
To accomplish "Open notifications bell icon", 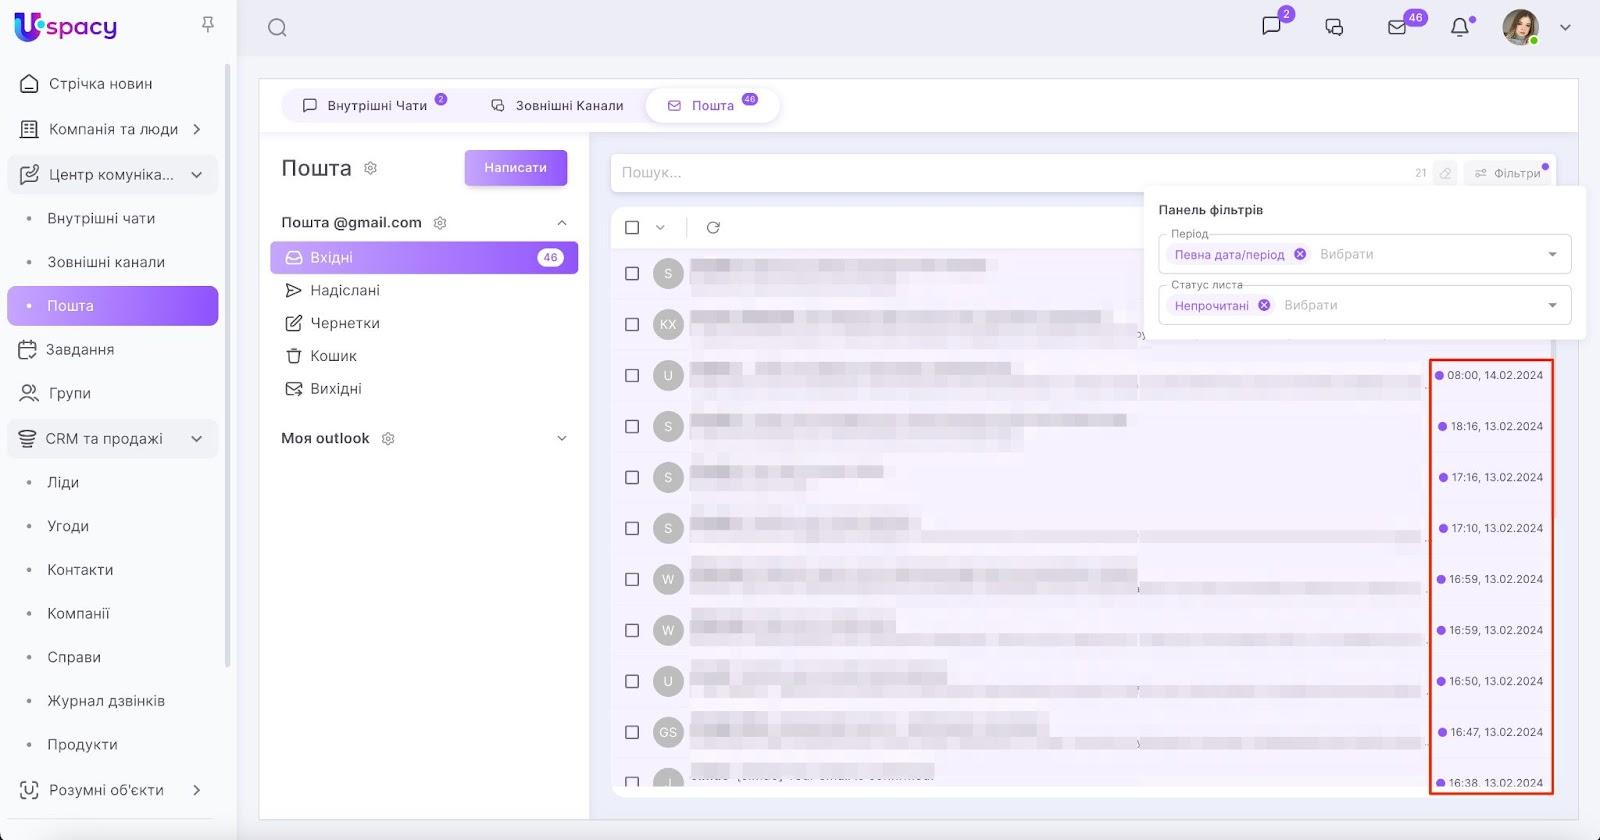I will (x=1460, y=28).
